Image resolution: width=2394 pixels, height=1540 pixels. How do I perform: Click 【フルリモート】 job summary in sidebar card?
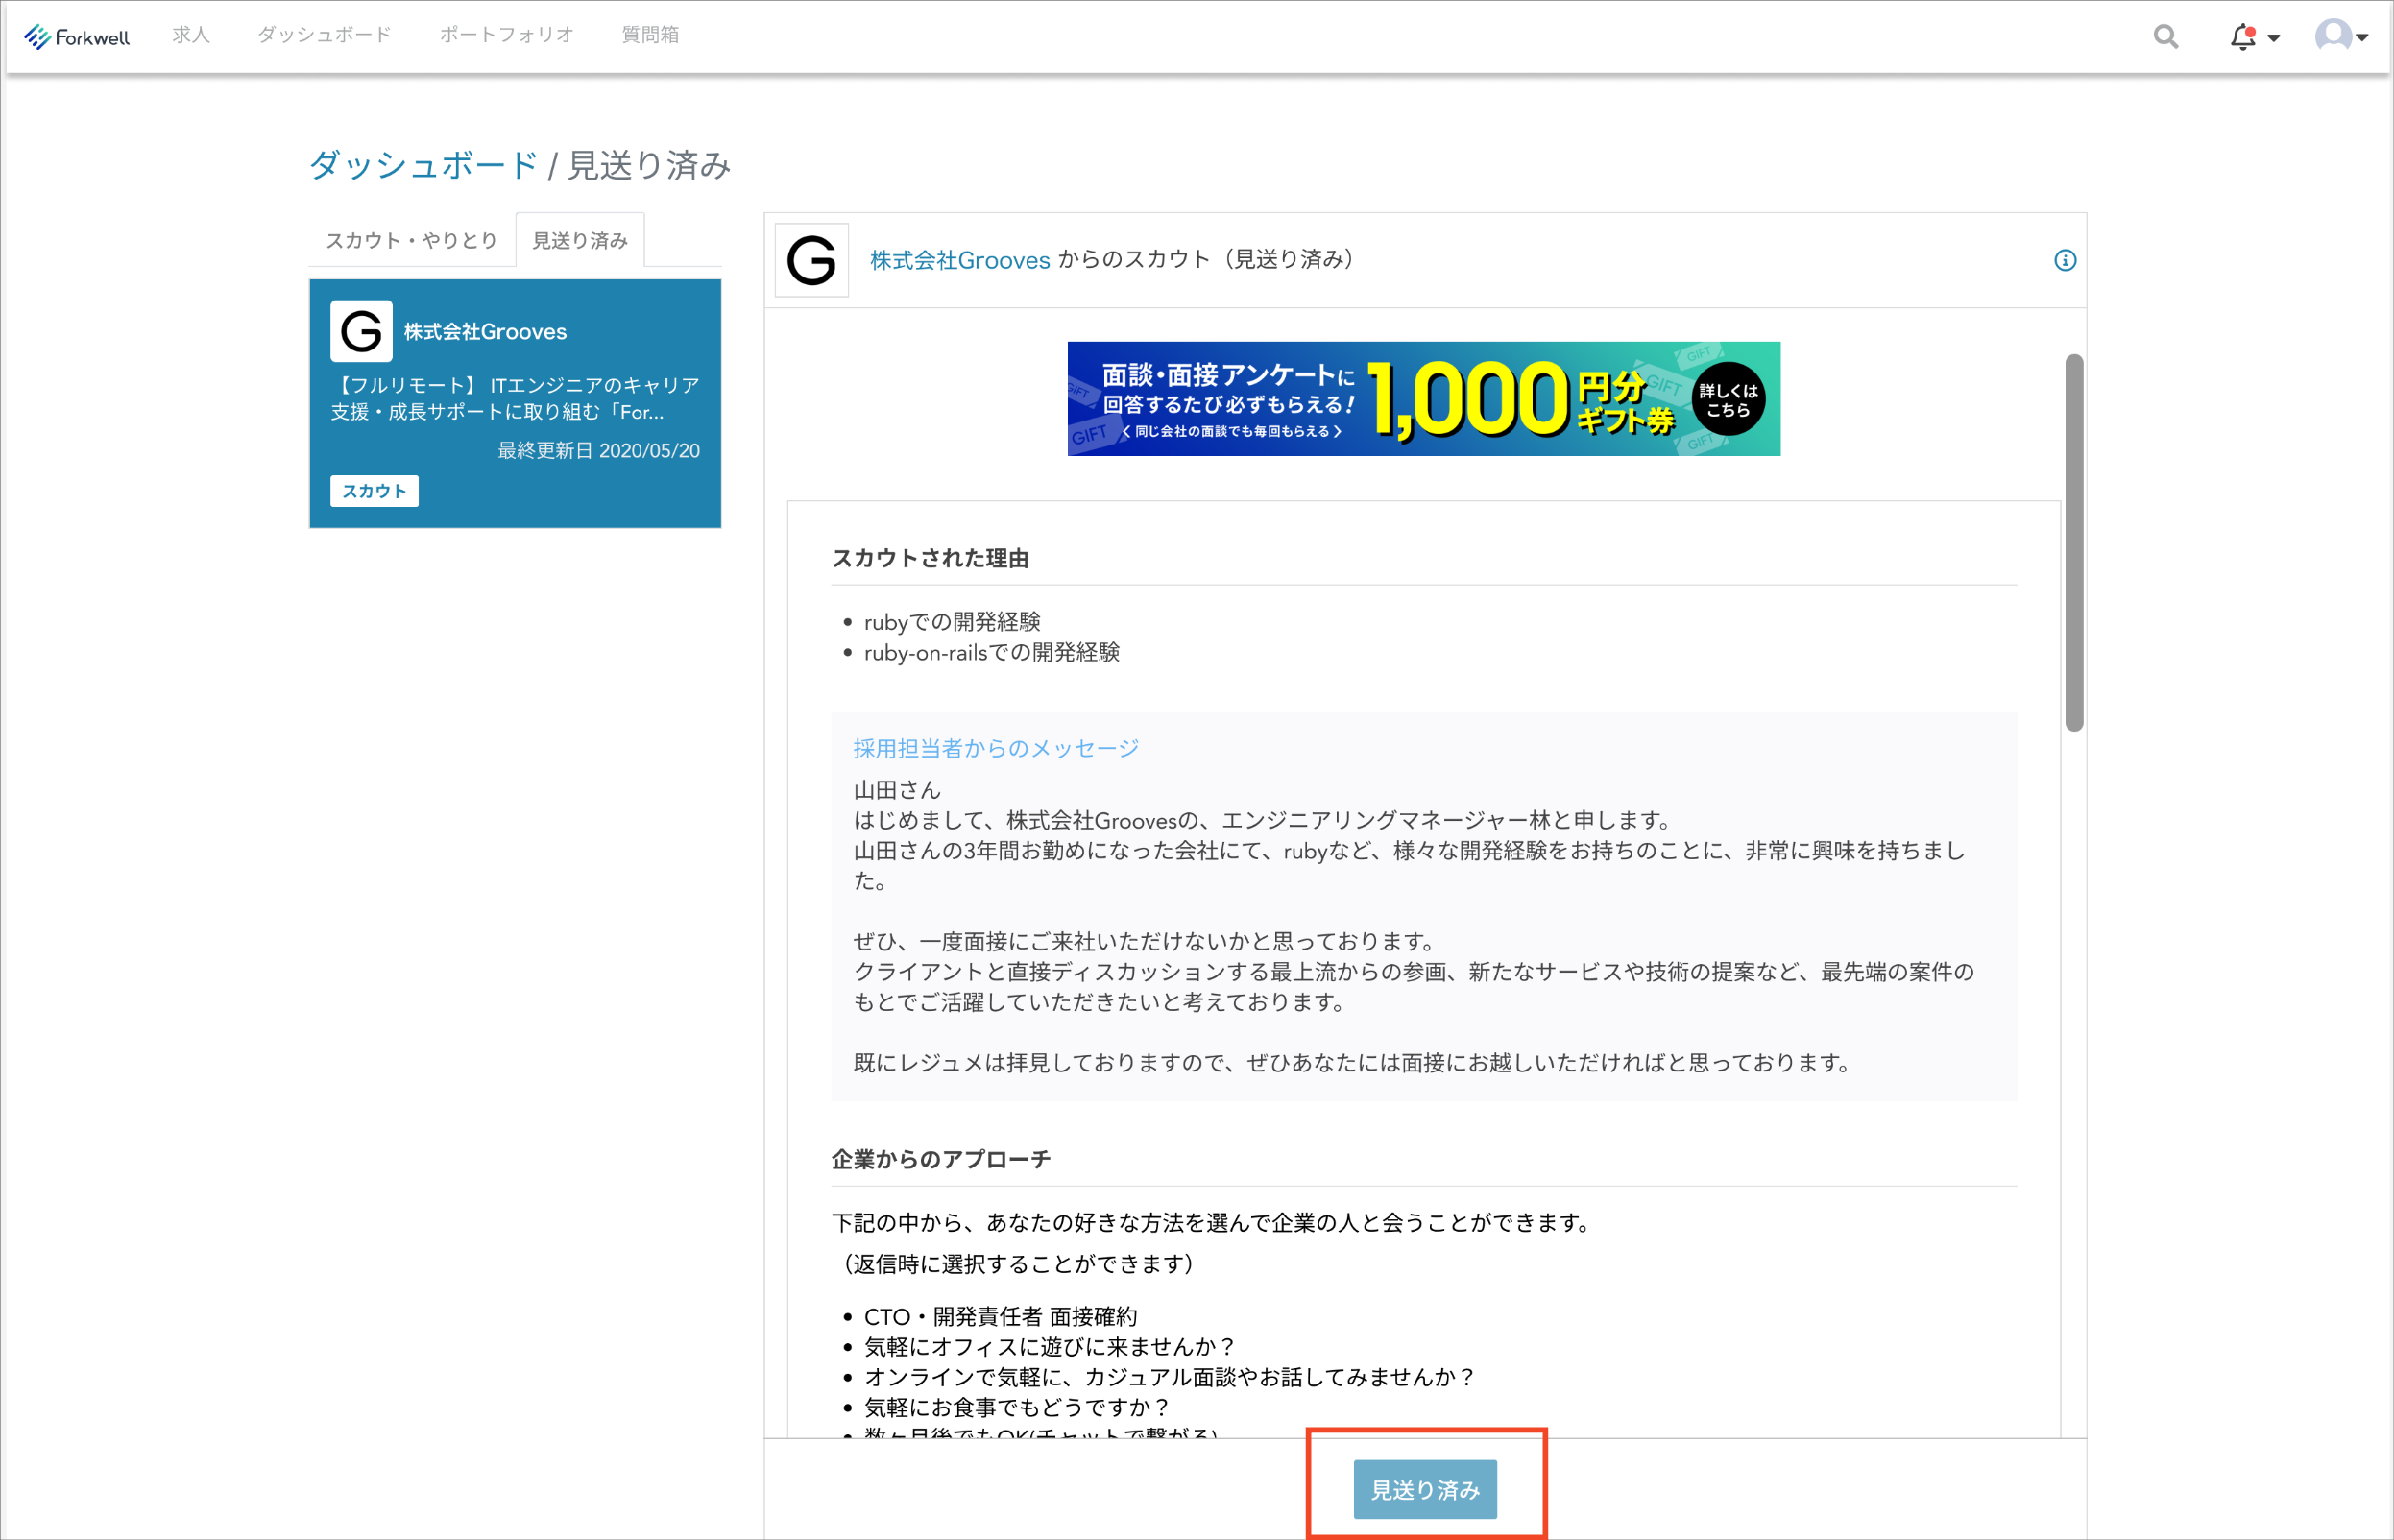(515, 399)
